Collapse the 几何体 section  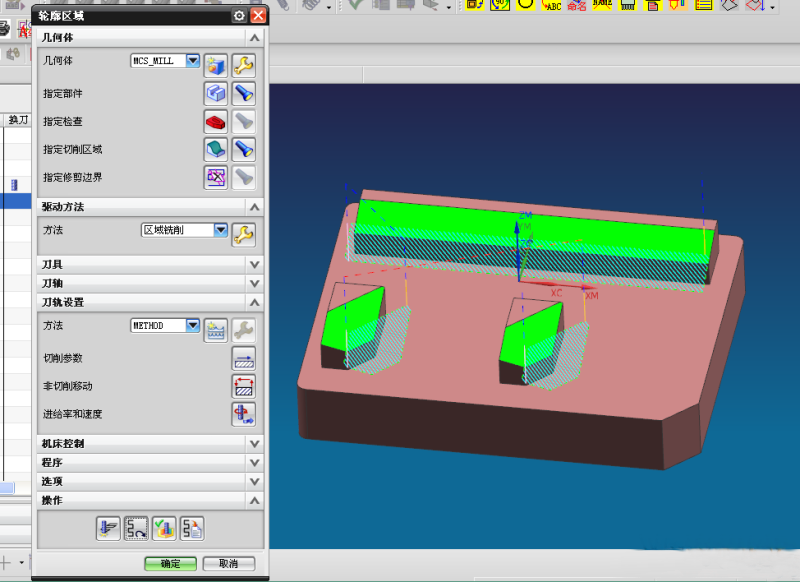(x=254, y=37)
